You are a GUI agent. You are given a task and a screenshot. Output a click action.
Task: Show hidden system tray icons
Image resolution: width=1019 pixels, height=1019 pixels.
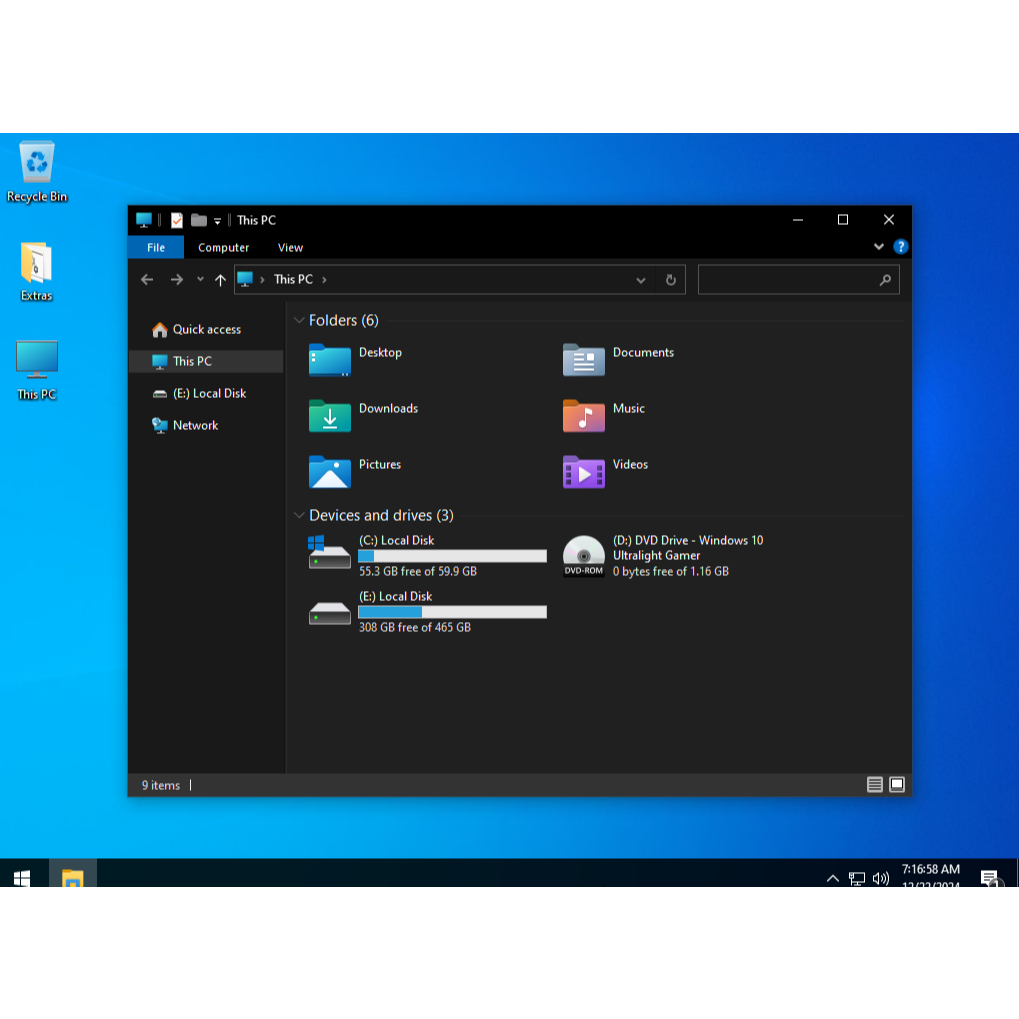coord(832,879)
